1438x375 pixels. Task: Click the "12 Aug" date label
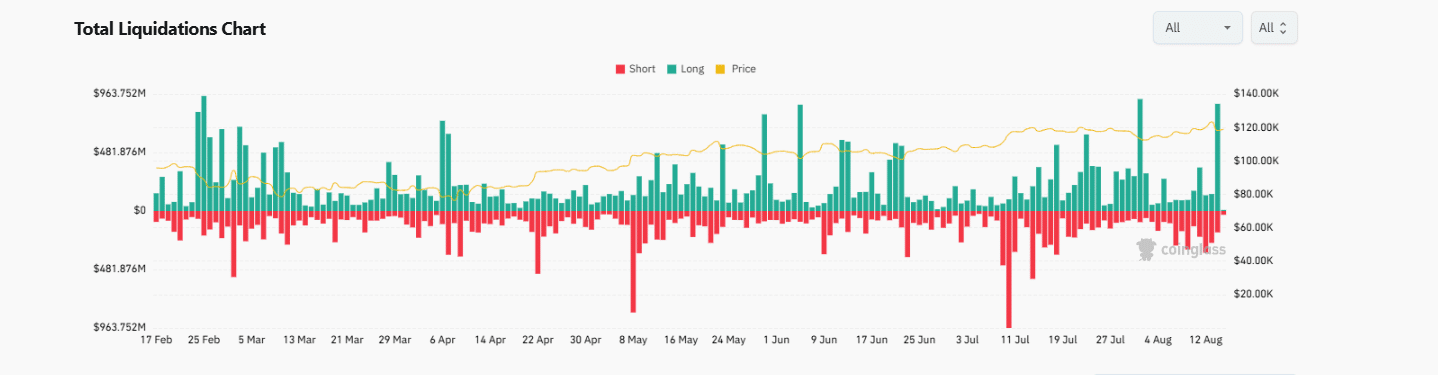[x=1206, y=340]
